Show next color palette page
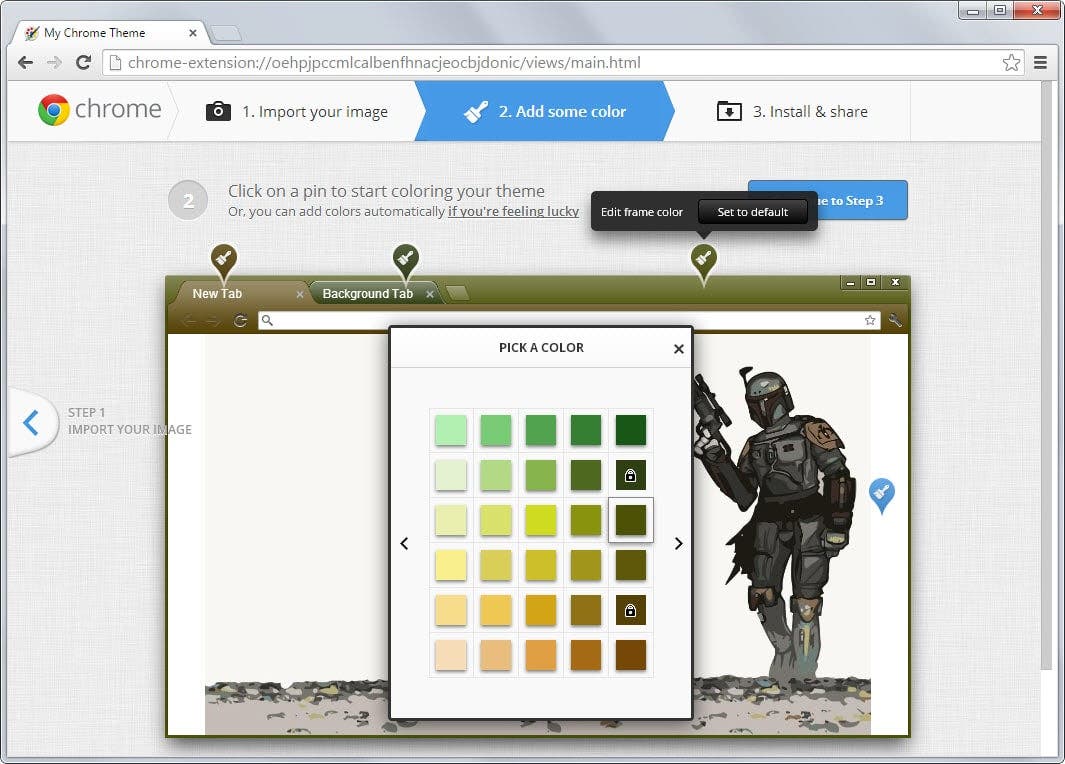 tap(678, 543)
